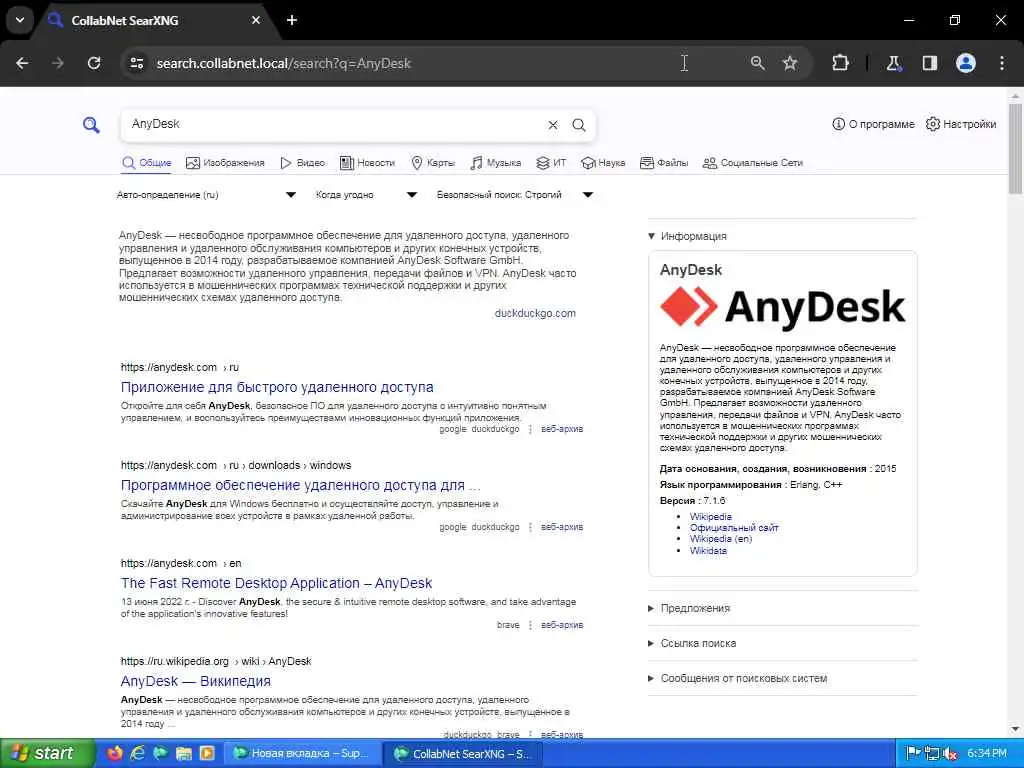Expand Сообщения от поисковых систем section
Image resolution: width=1024 pixels, height=768 pixels.
pos(737,679)
